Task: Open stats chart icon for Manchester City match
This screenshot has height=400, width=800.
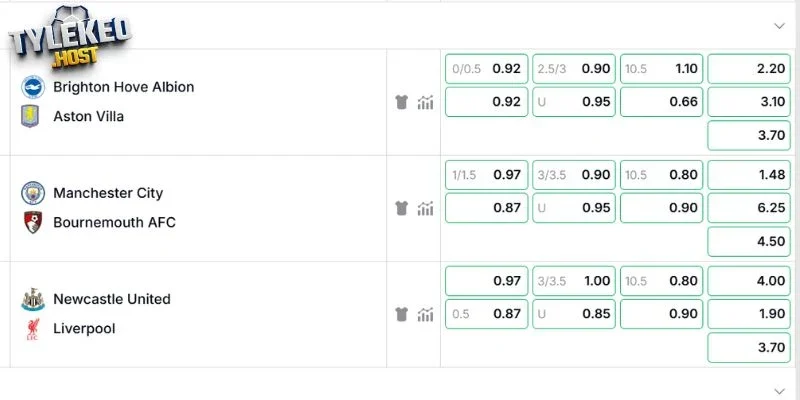Action: click(x=425, y=208)
